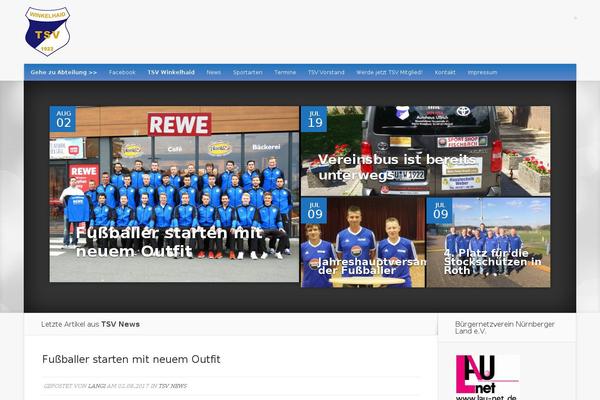600x400 pixels.
Task: Open the Impressum menu item
Action: (483, 72)
